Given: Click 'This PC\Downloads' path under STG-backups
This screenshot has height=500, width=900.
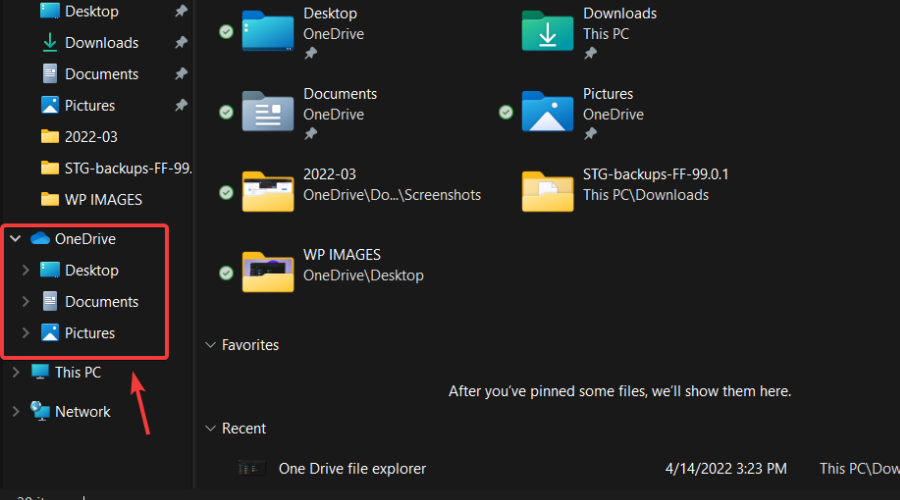Looking at the screenshot, I should coord(646,195).
